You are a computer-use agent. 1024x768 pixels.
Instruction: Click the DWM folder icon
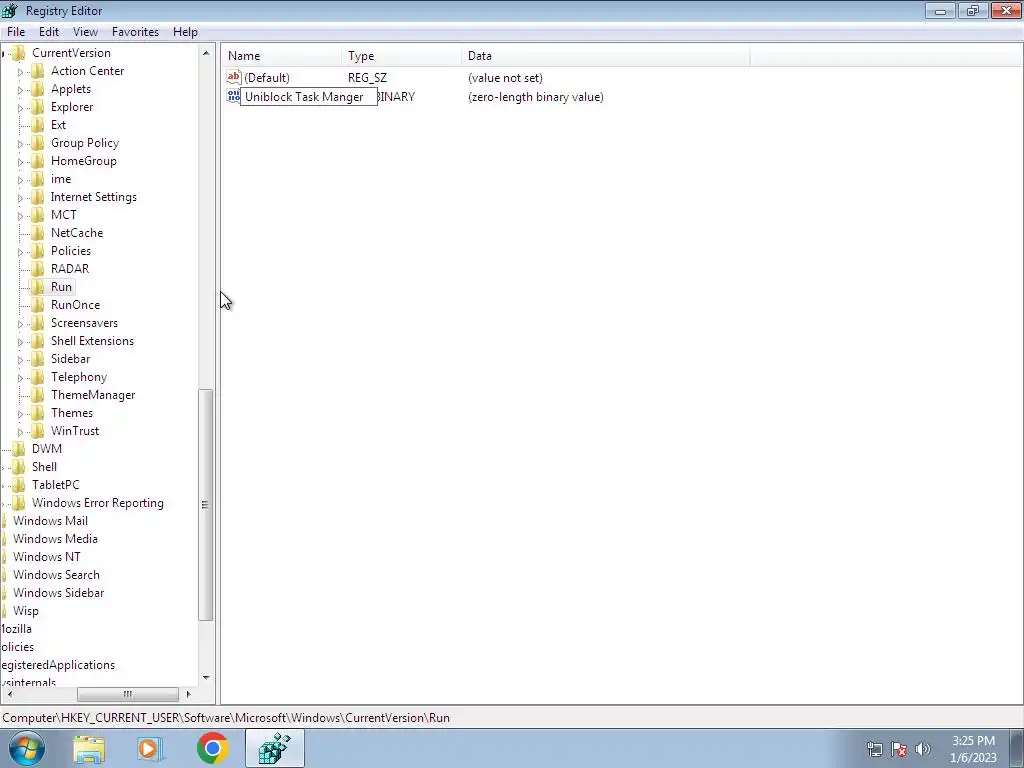[19, 449]
